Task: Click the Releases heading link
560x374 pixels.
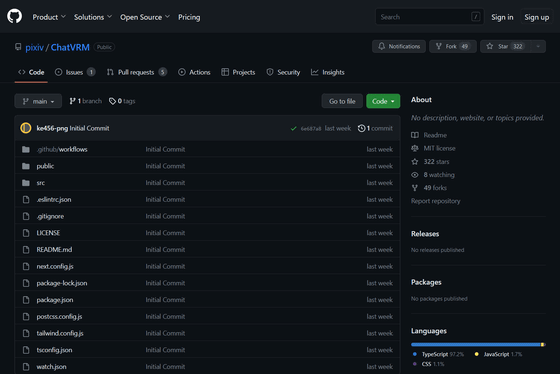Action: pyautogui.click(x=425, y=234)
